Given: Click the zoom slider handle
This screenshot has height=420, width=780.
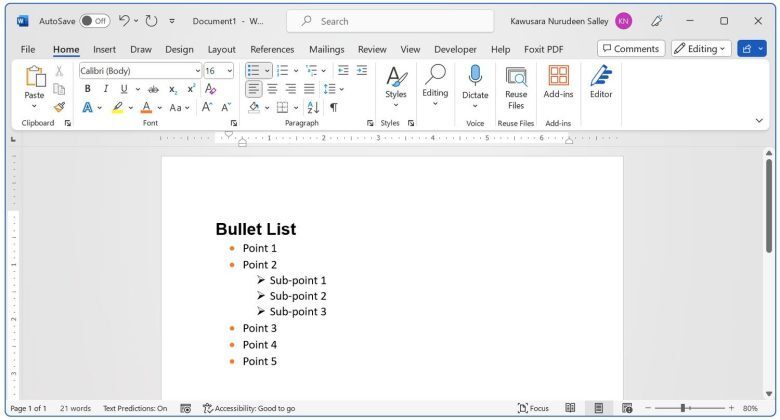Looking at the screenshot, I should pyautogui.click(x=683, y=408).
